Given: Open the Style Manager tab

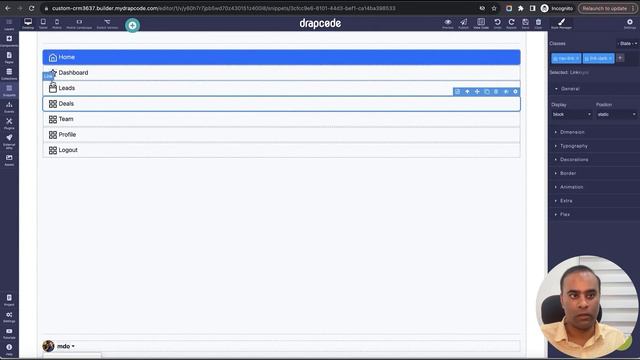Looking at the screenshot, I should pos(562,24).
